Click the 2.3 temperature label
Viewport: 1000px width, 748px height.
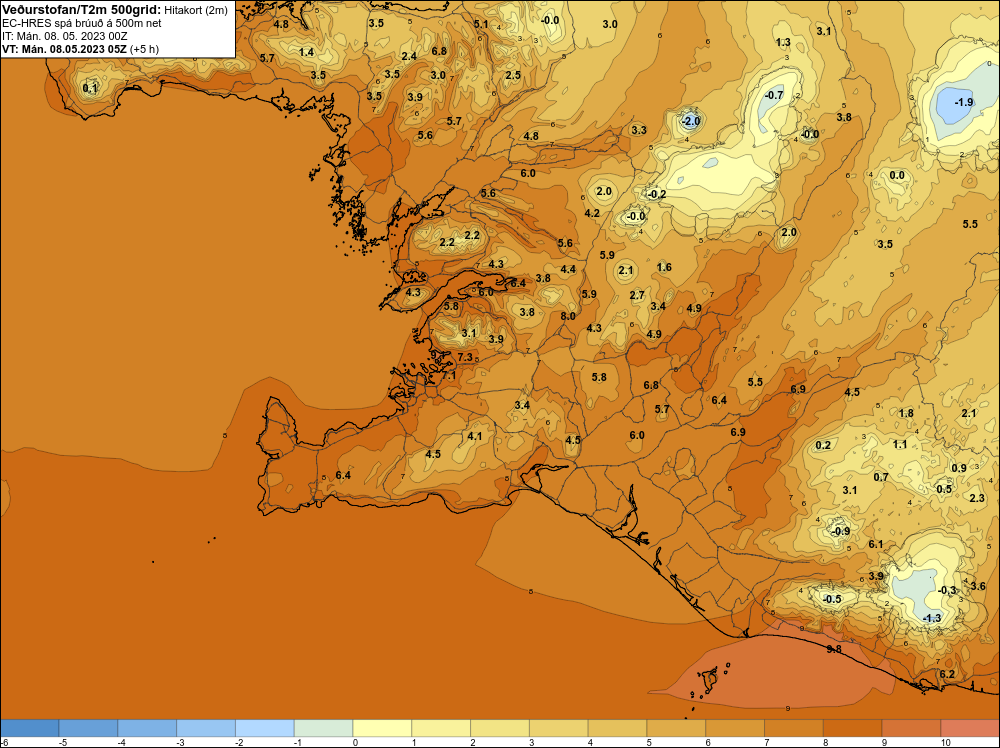(976, 498)
